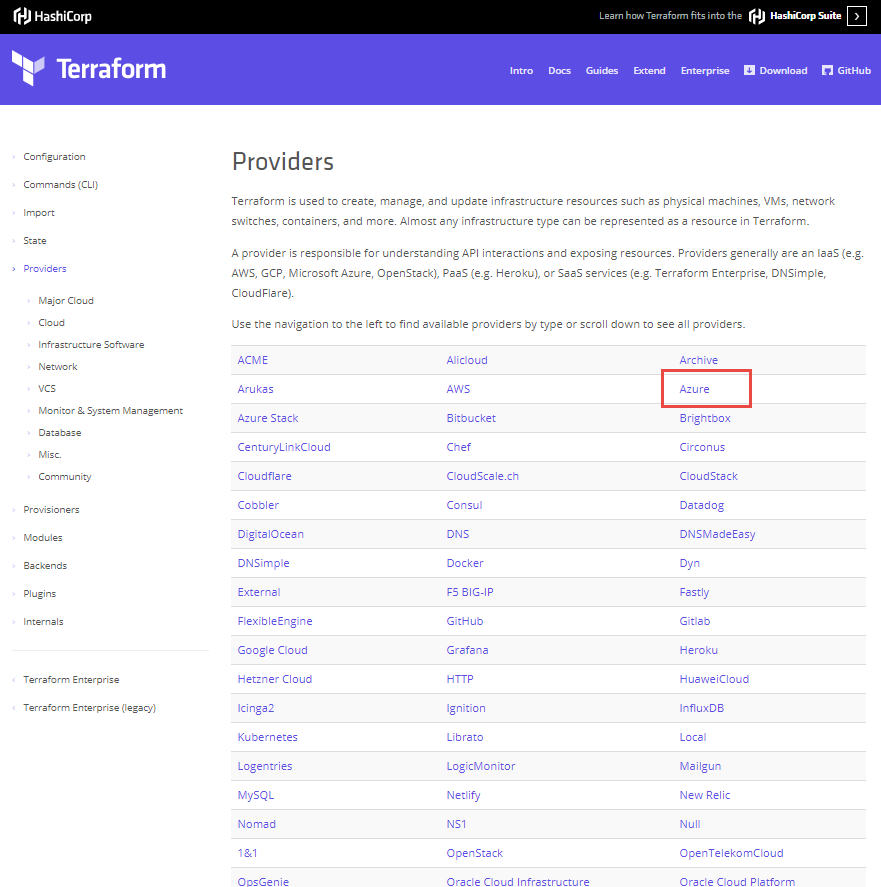Screen dimensions: 881x887
Task: Select Monitor & System Management subcategory
Action: tap(110, 411)
